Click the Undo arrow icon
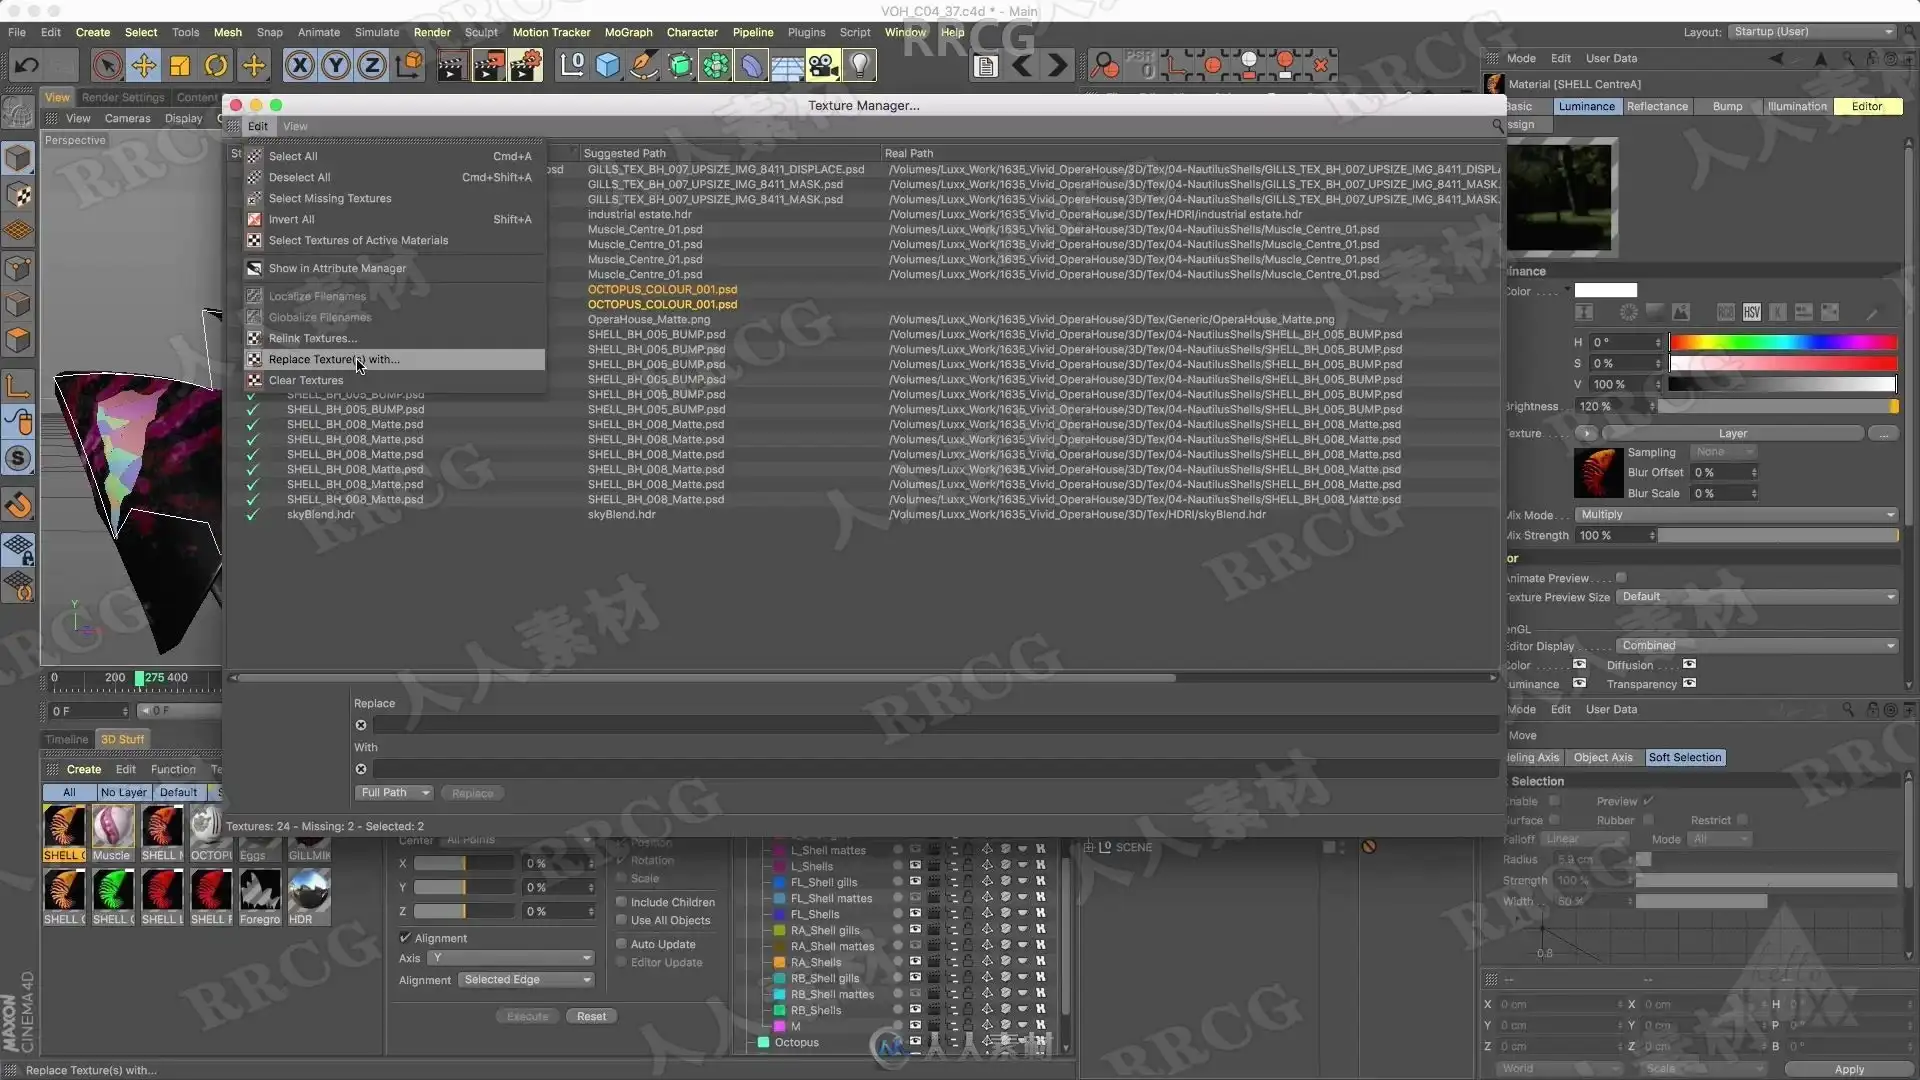Screen dimensions: 1920x1080 (27, 66)
